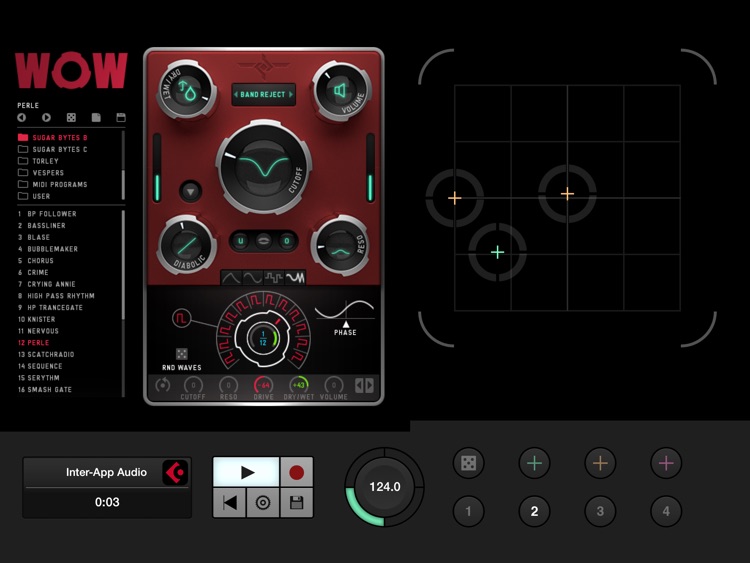Toggle the middle vowel mouth button
Screen dimensions: 750x563
(264, 241)
